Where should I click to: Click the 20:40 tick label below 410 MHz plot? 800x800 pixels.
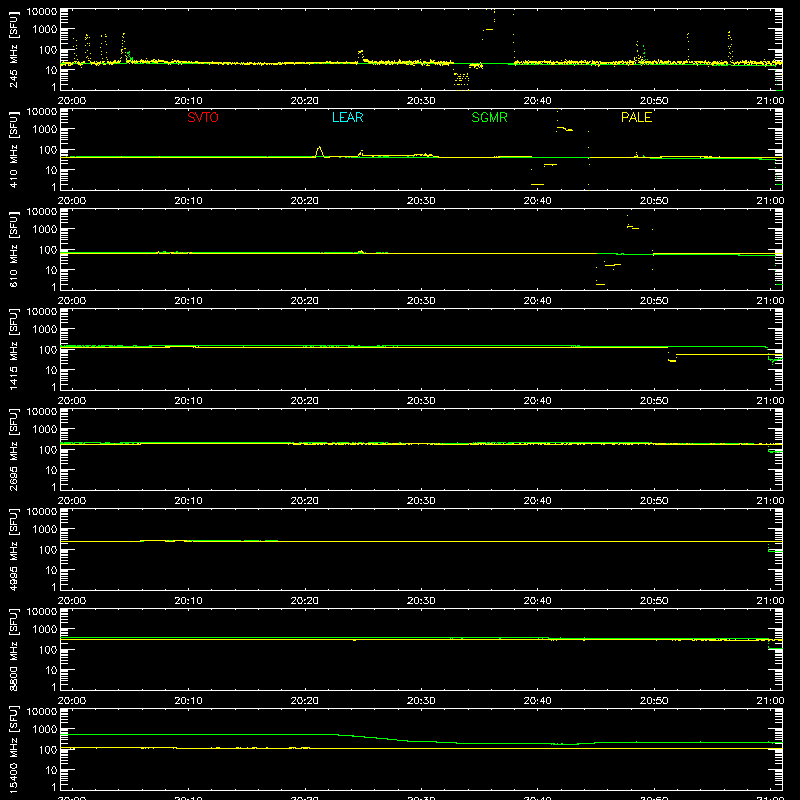(537, 201)
